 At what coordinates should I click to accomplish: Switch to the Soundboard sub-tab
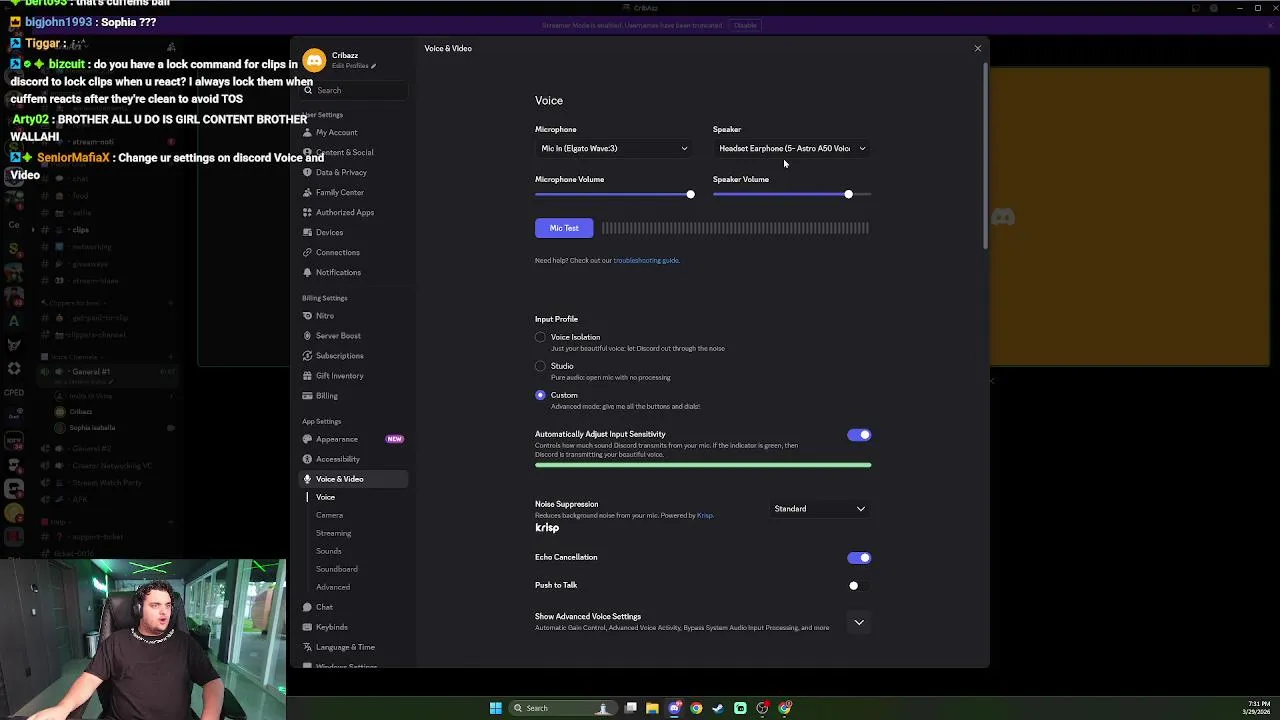(336, 569)
